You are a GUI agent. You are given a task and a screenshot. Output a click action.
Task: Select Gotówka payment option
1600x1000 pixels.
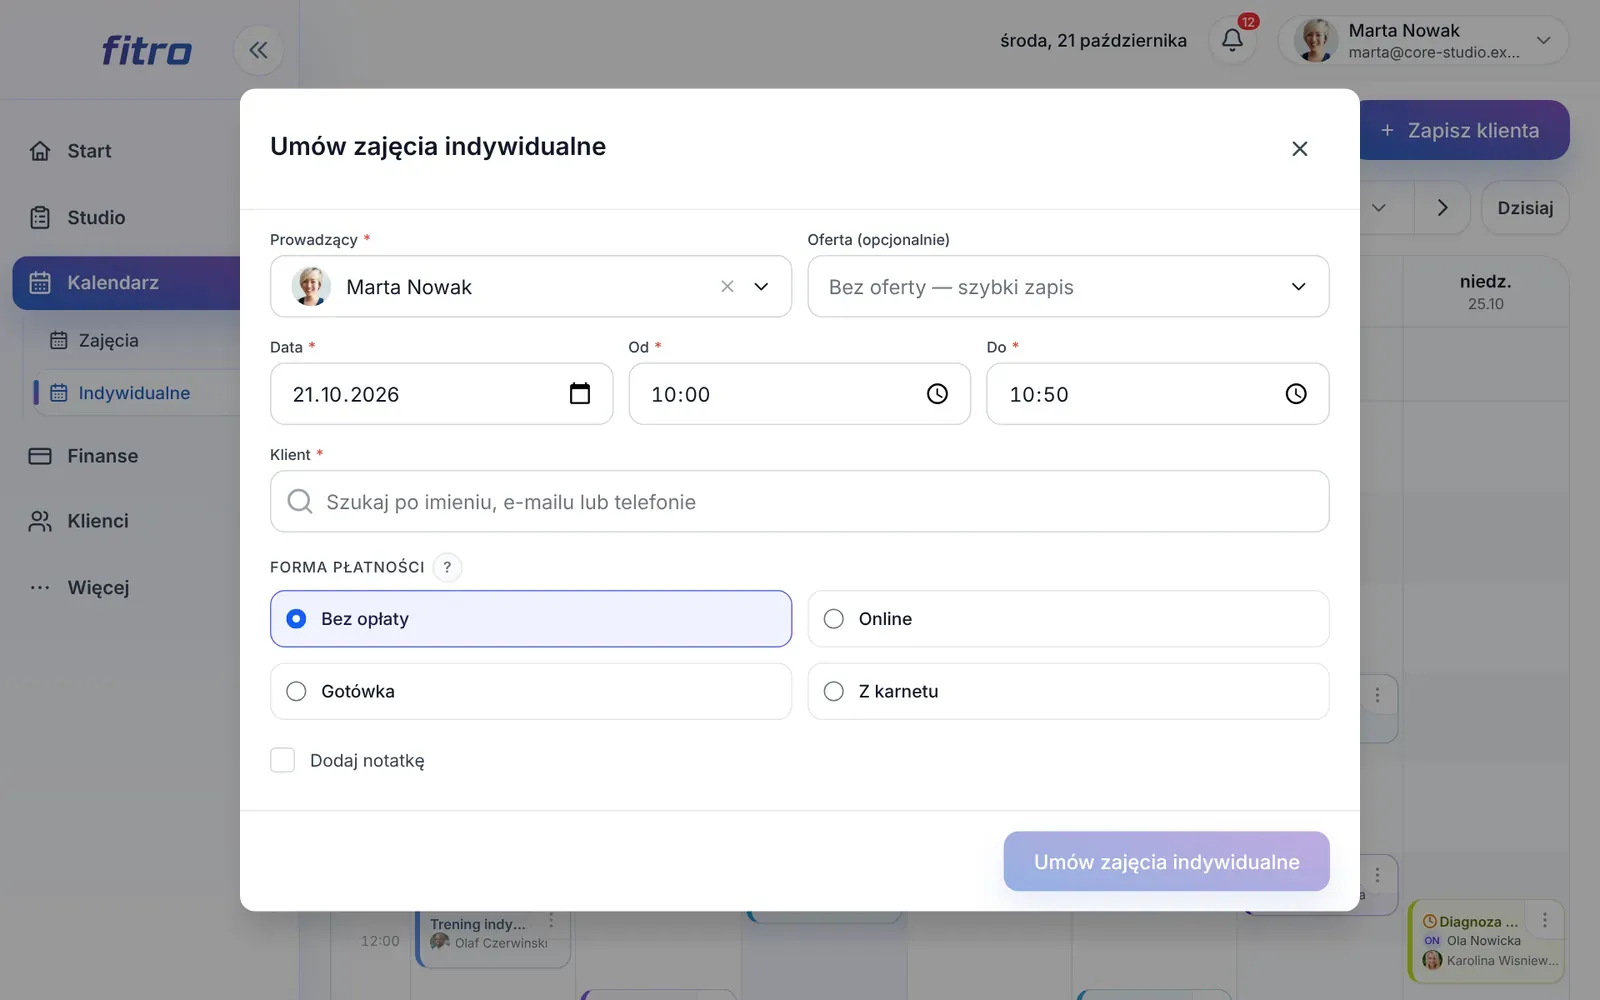click(x=531, y=691)
